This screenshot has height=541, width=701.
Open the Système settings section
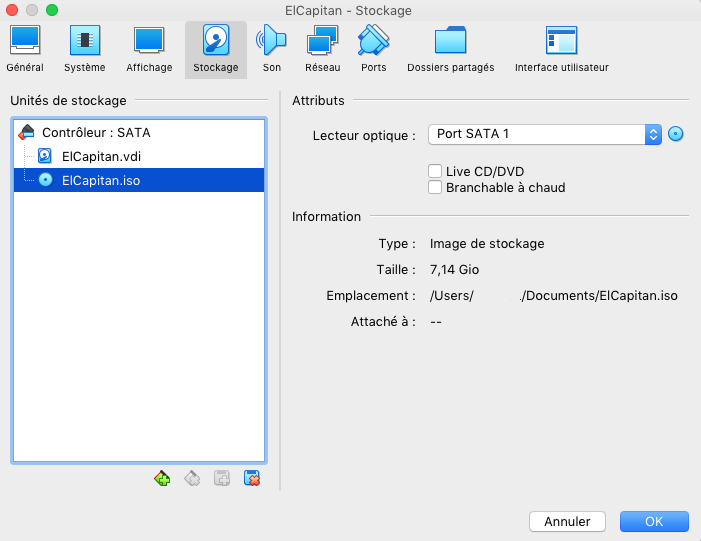[84, 49]
